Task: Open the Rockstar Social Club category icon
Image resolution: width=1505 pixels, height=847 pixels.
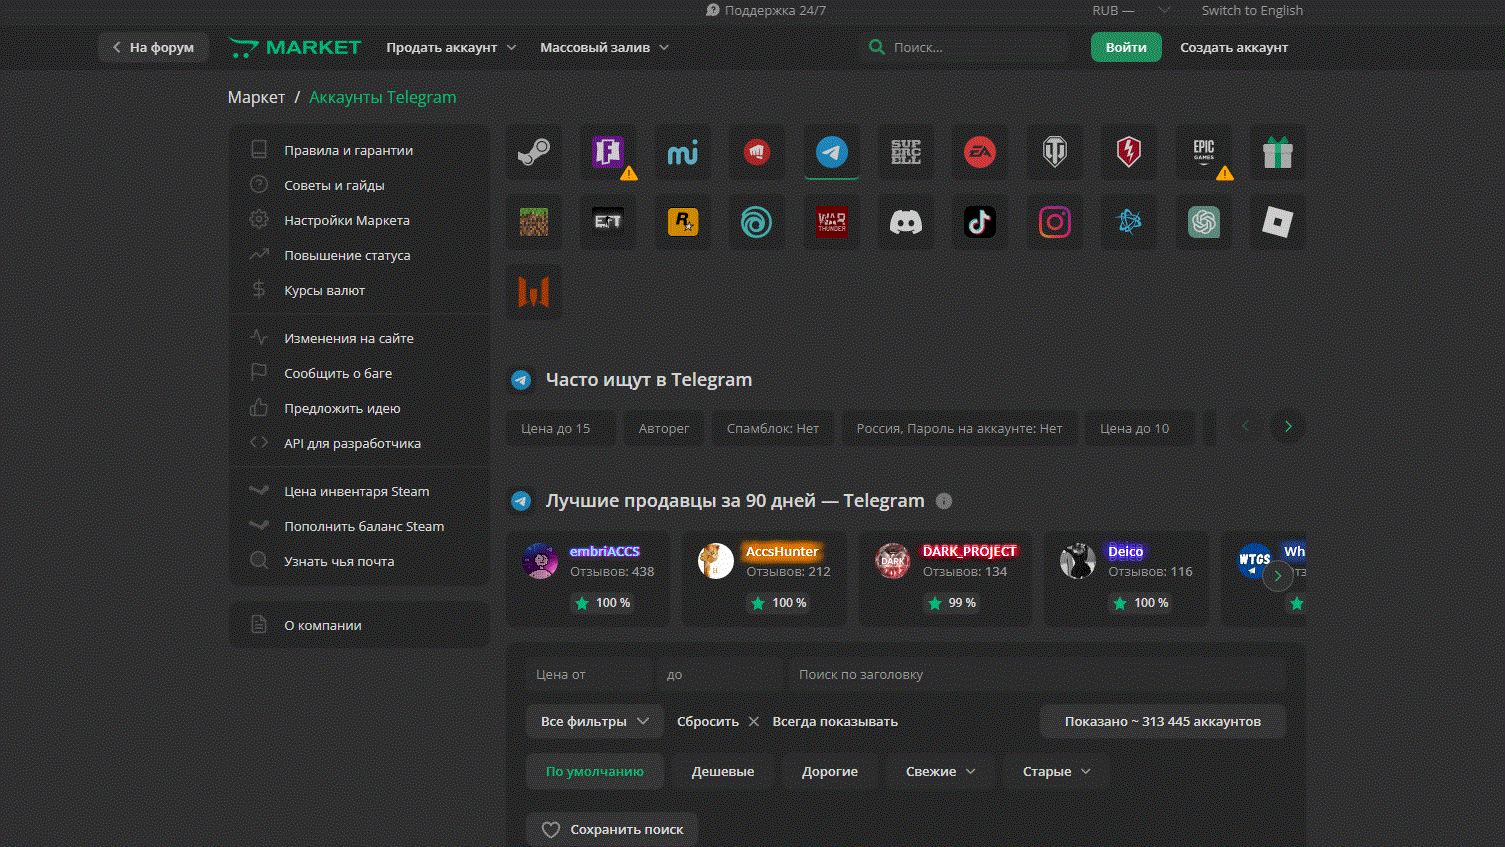Action: (x=682, y=222)
